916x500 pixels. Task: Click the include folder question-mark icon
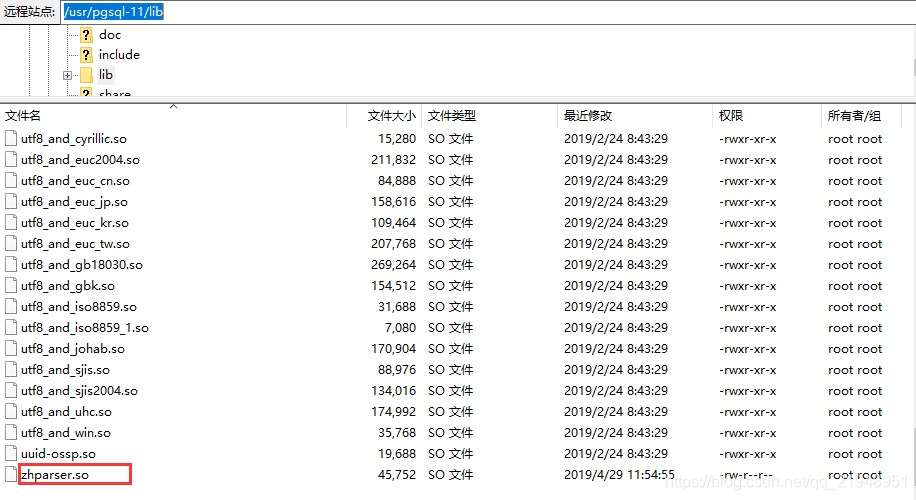pos(86,55)
